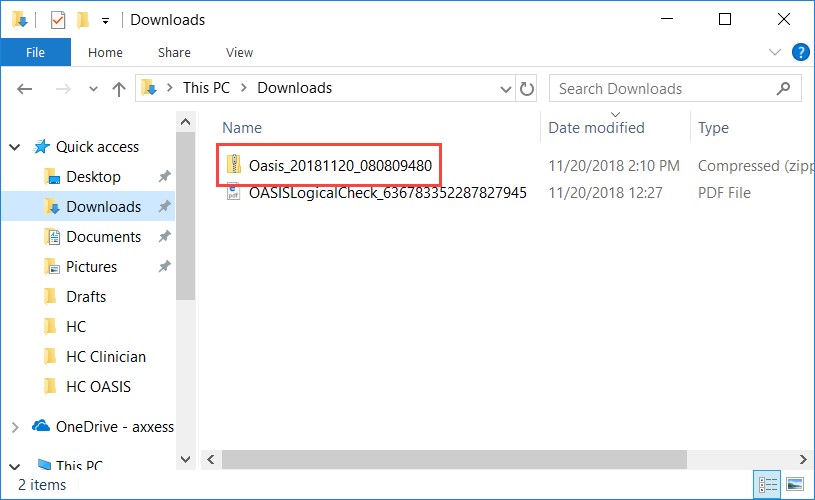Open the HC folder in navigation pane

(x=76, y=327)
